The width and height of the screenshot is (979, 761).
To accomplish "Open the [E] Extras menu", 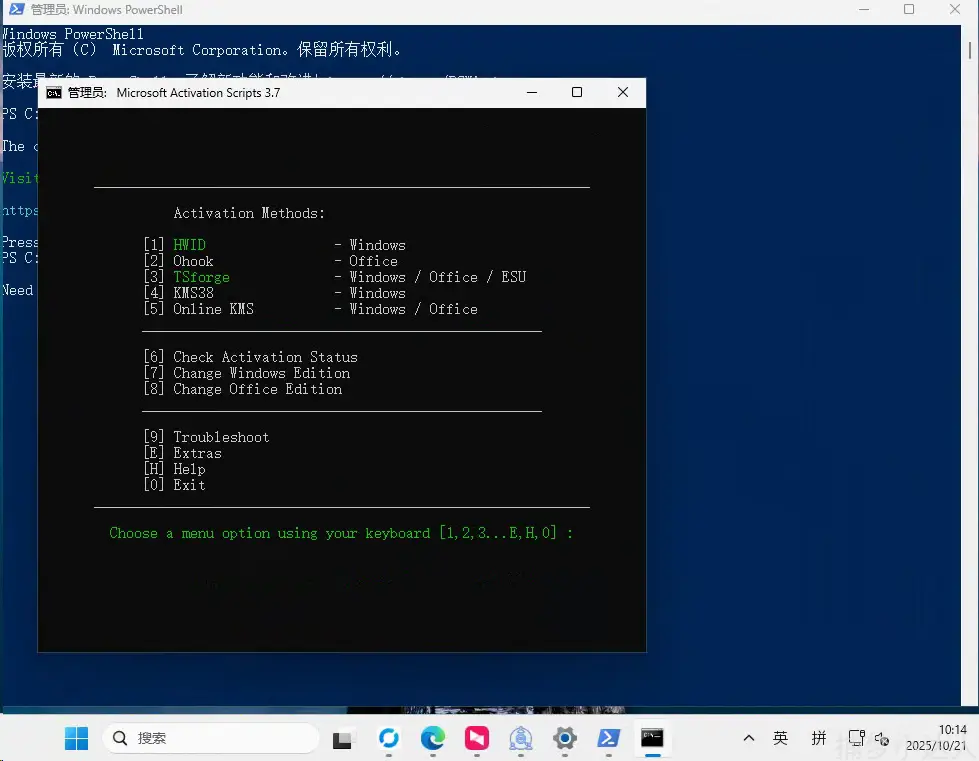I will 197,452.
